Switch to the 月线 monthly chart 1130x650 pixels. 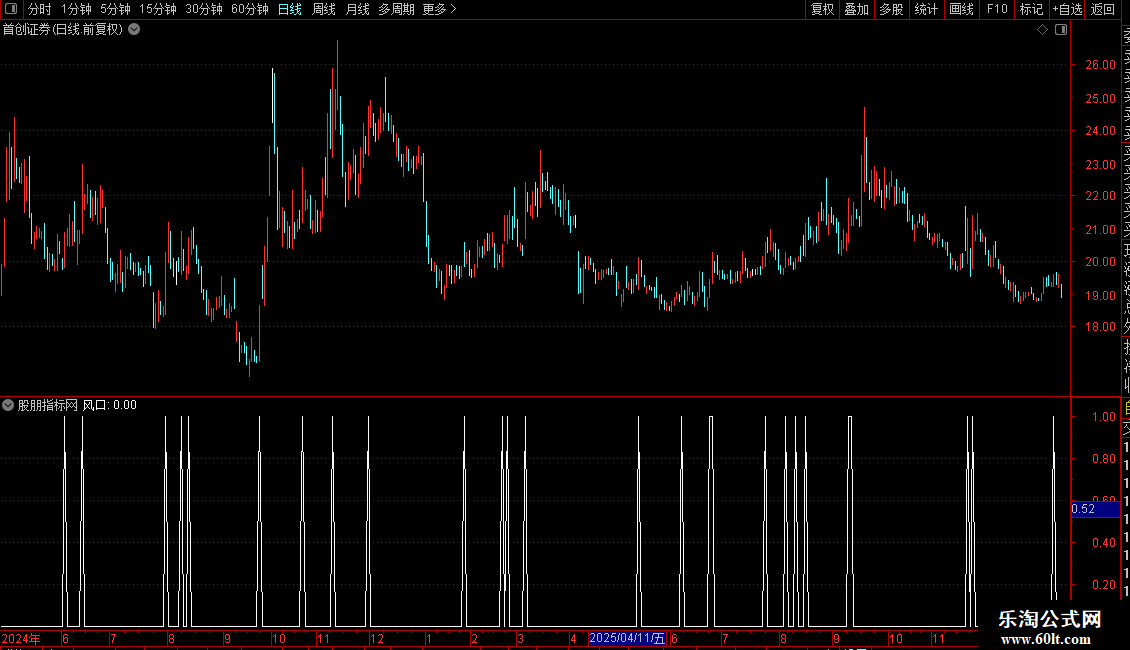click(357, 9)
